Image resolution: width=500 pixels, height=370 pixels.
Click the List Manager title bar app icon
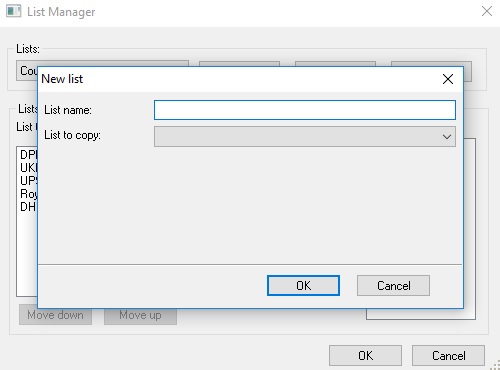point(13,11)
